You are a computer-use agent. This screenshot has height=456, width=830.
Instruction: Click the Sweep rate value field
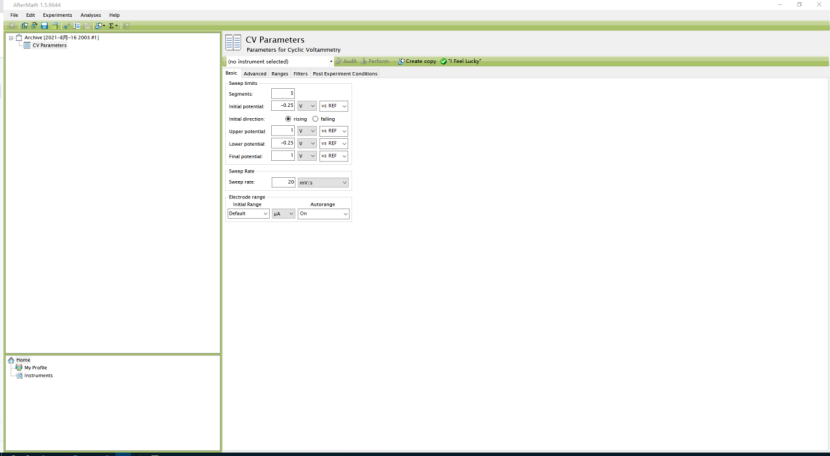tap(283, 182)
